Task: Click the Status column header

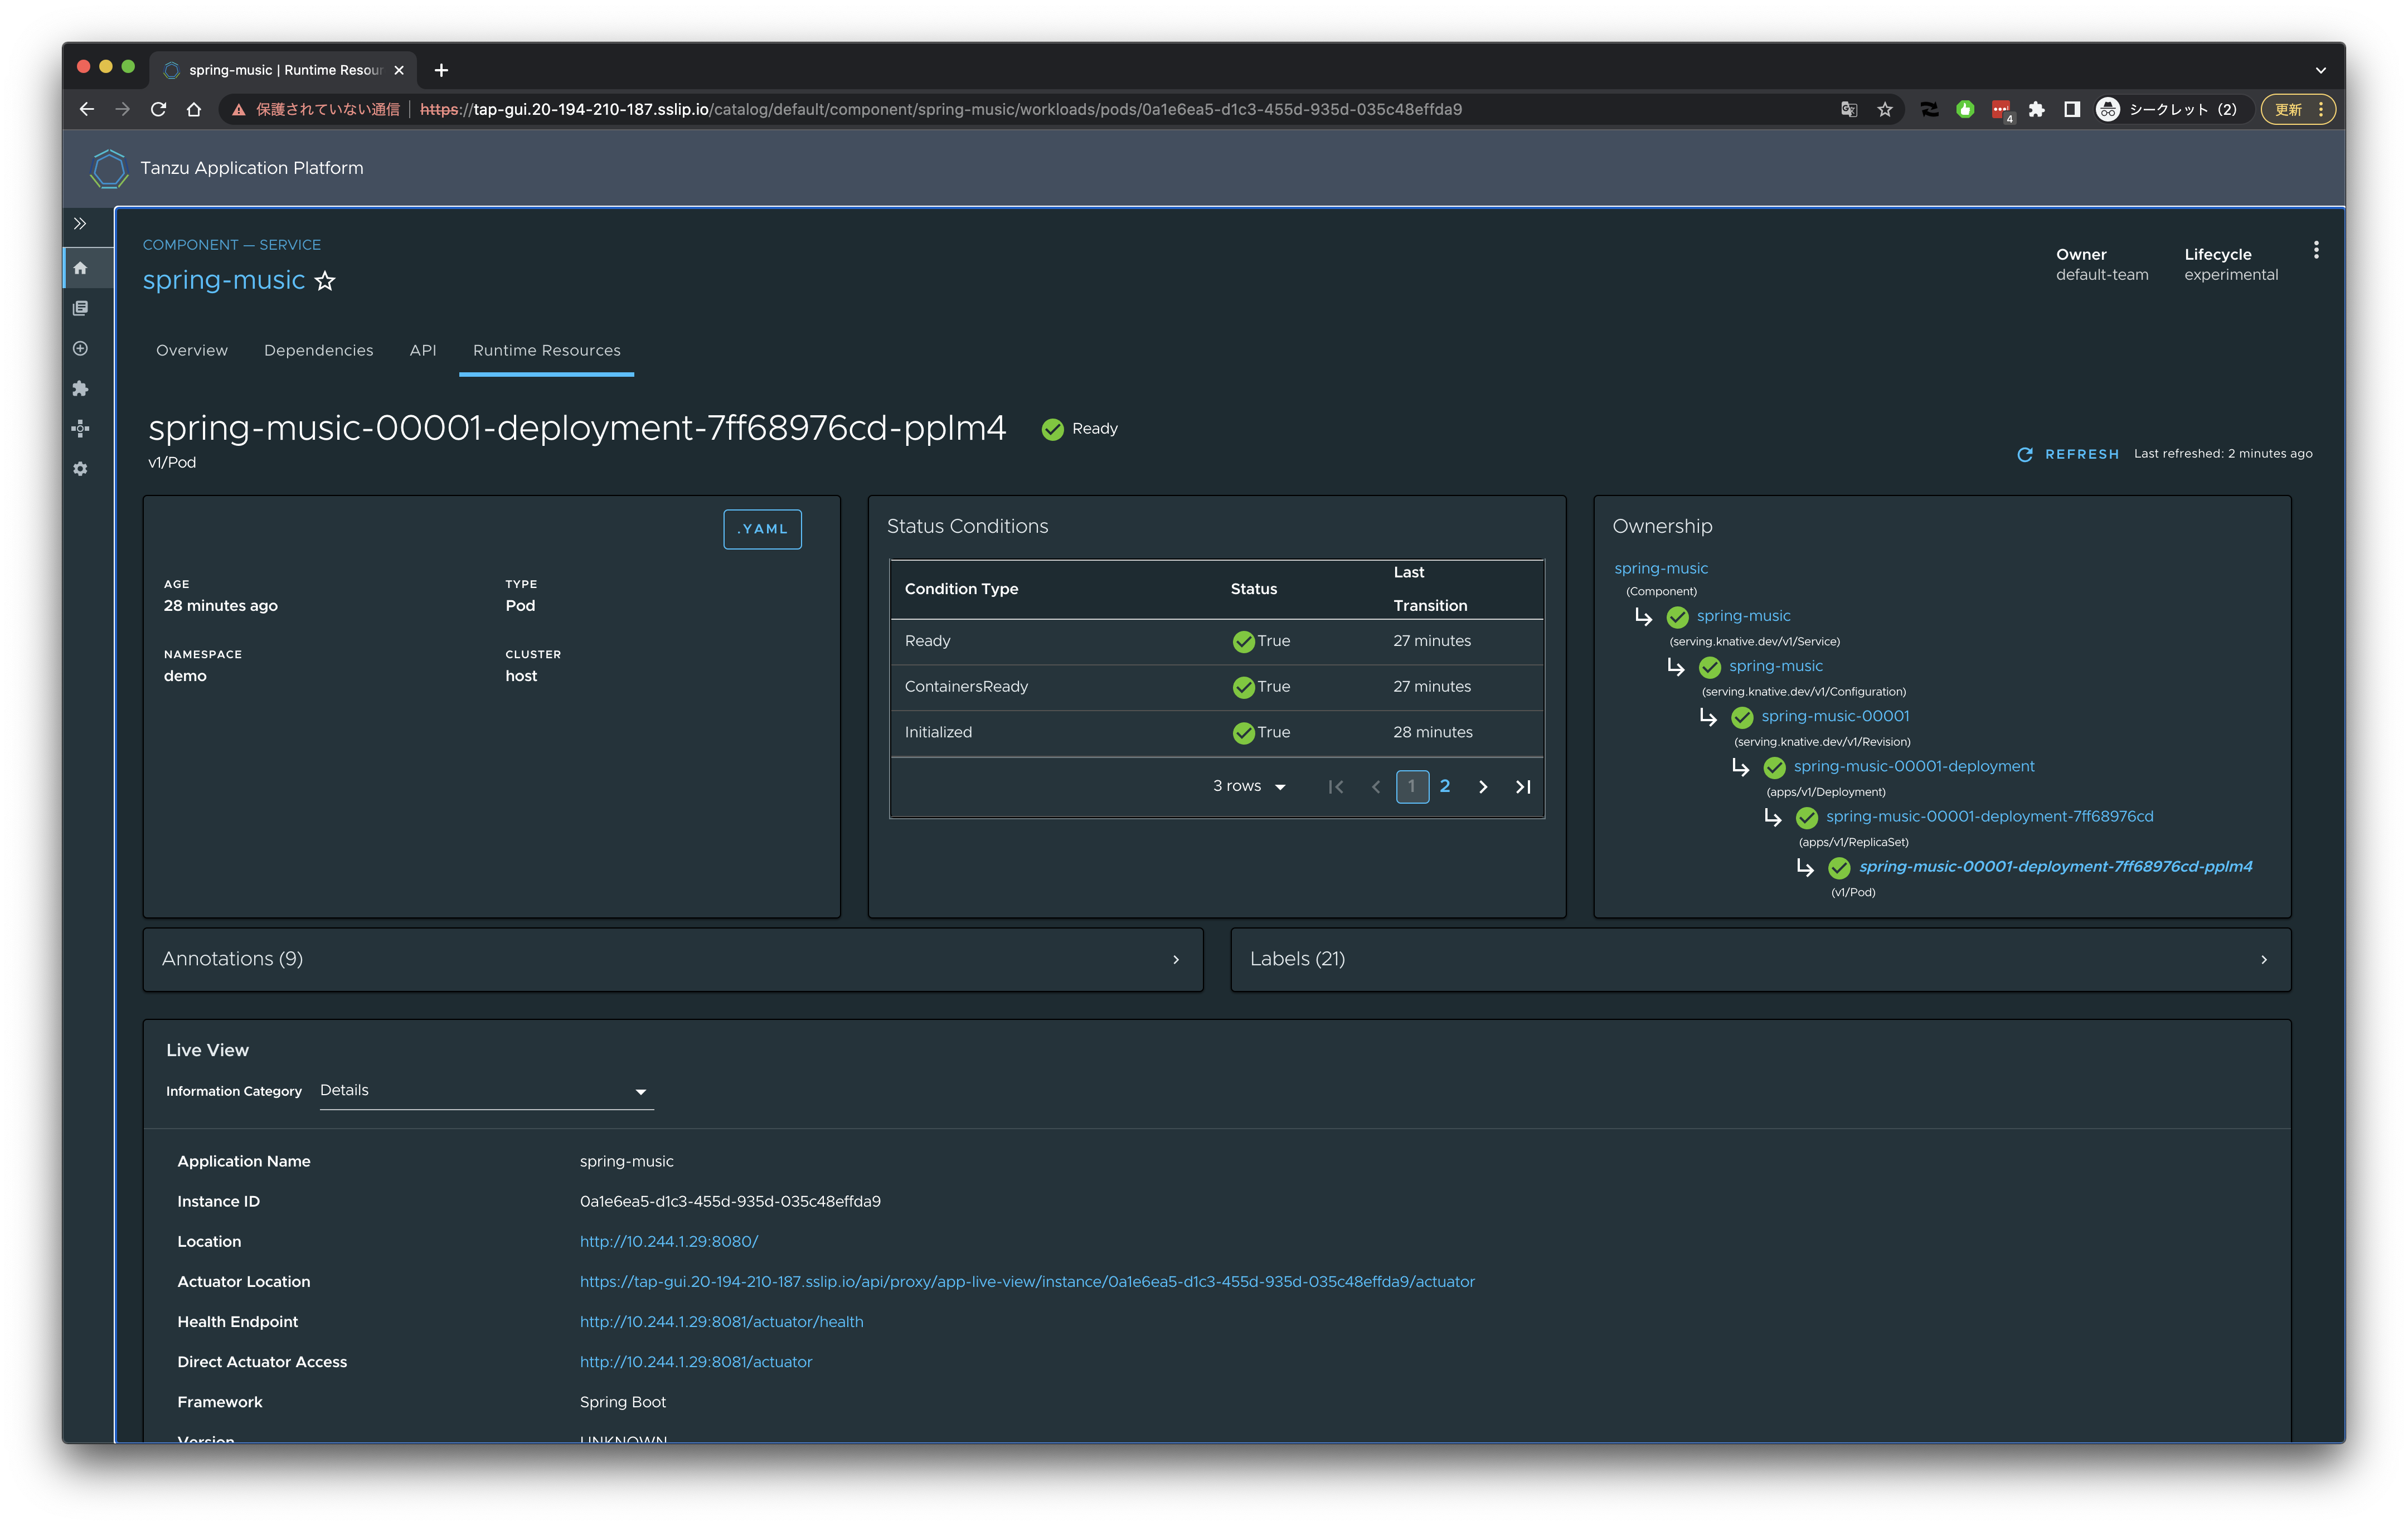Action: pos(1253,589)
